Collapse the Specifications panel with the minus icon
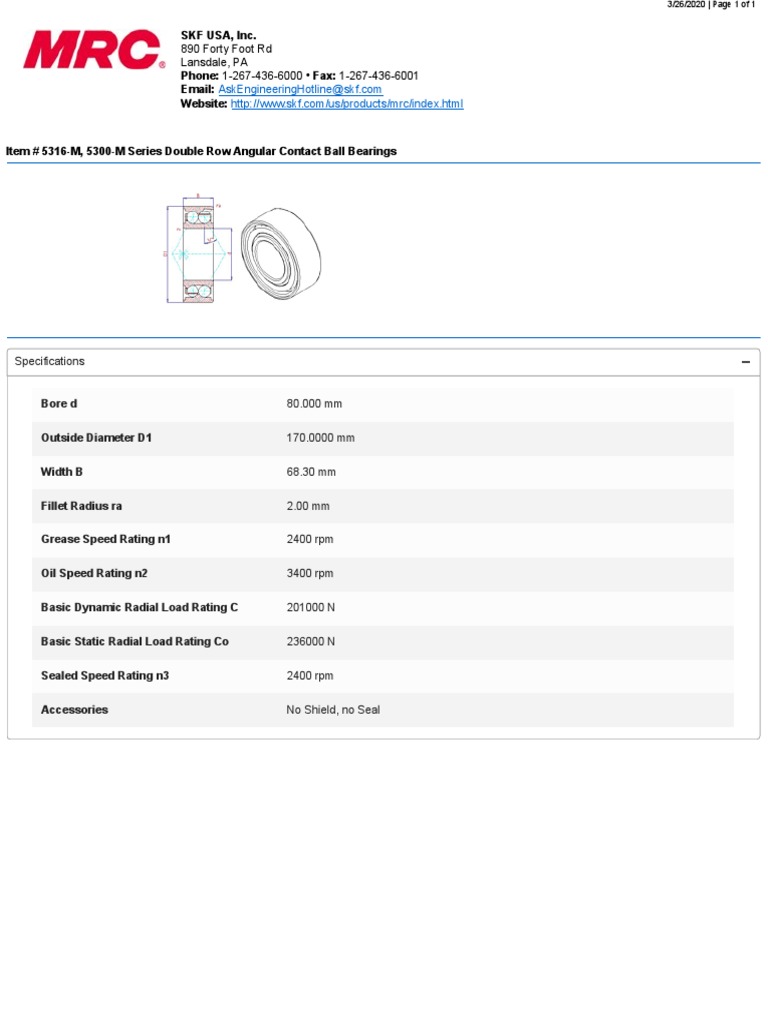Screen dimensions: 768x1024 [746, 362]
